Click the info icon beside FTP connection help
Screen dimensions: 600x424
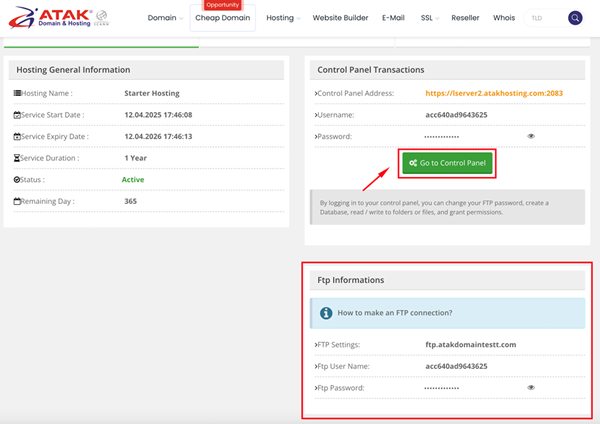tap(326, 313)
